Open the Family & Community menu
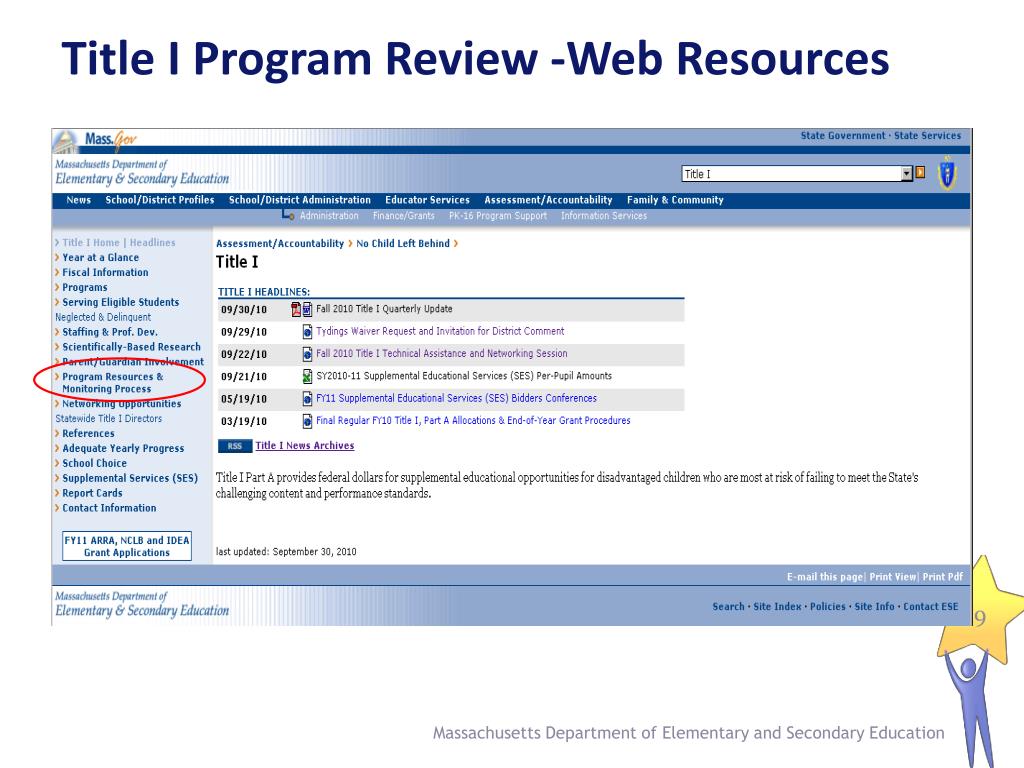 (x=675, y=200)
